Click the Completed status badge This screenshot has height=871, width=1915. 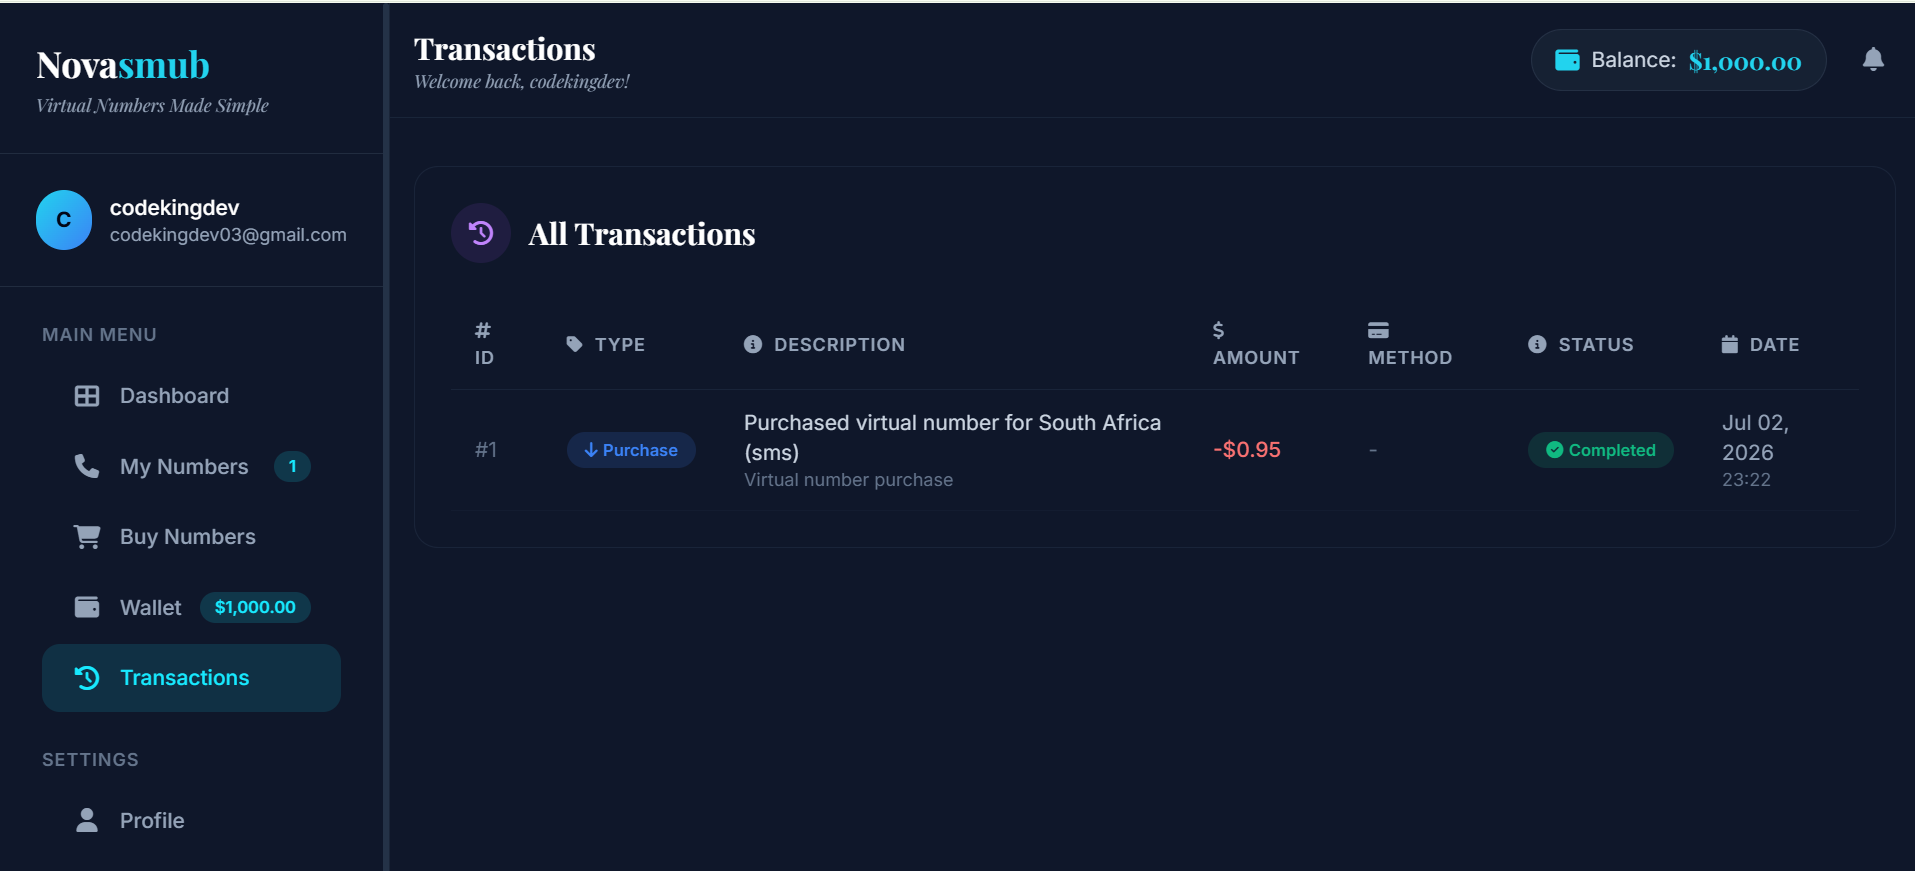[x=1600, y=450]
